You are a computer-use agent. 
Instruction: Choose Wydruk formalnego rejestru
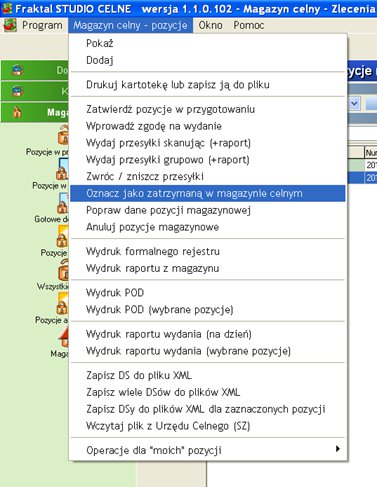click(207, 251)
